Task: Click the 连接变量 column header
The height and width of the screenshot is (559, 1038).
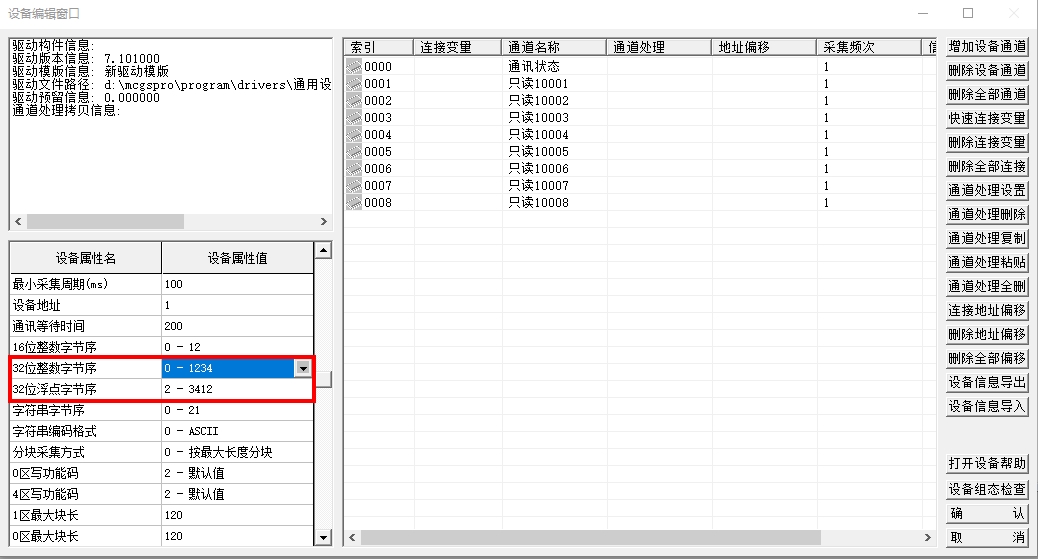Action: pos(457,47)
